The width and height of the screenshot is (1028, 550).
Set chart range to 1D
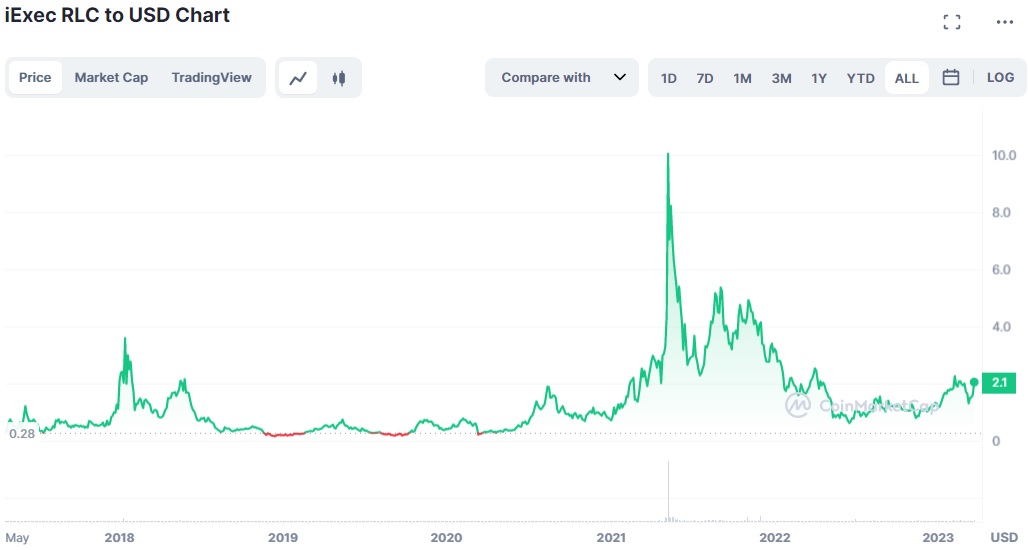[669, 79]
